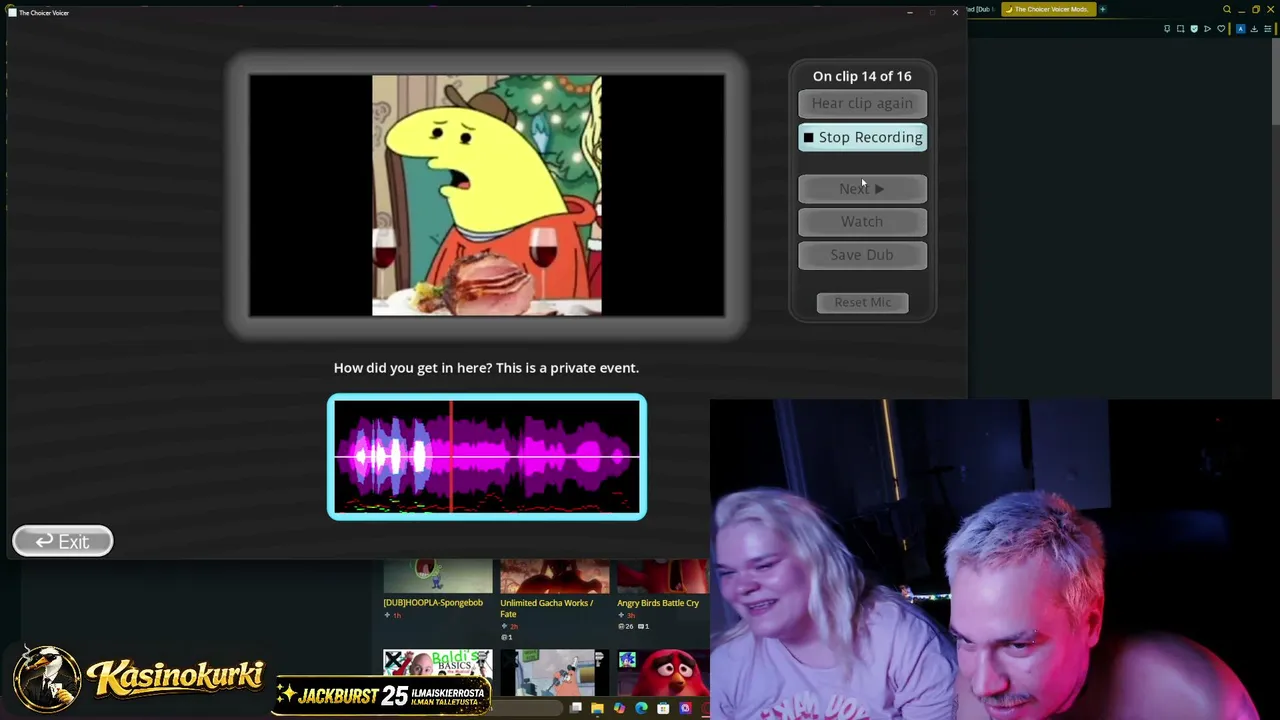Exit the Choicer Voicer dubbing screen
Viewport: 1280px width, 720px height.
62,541
